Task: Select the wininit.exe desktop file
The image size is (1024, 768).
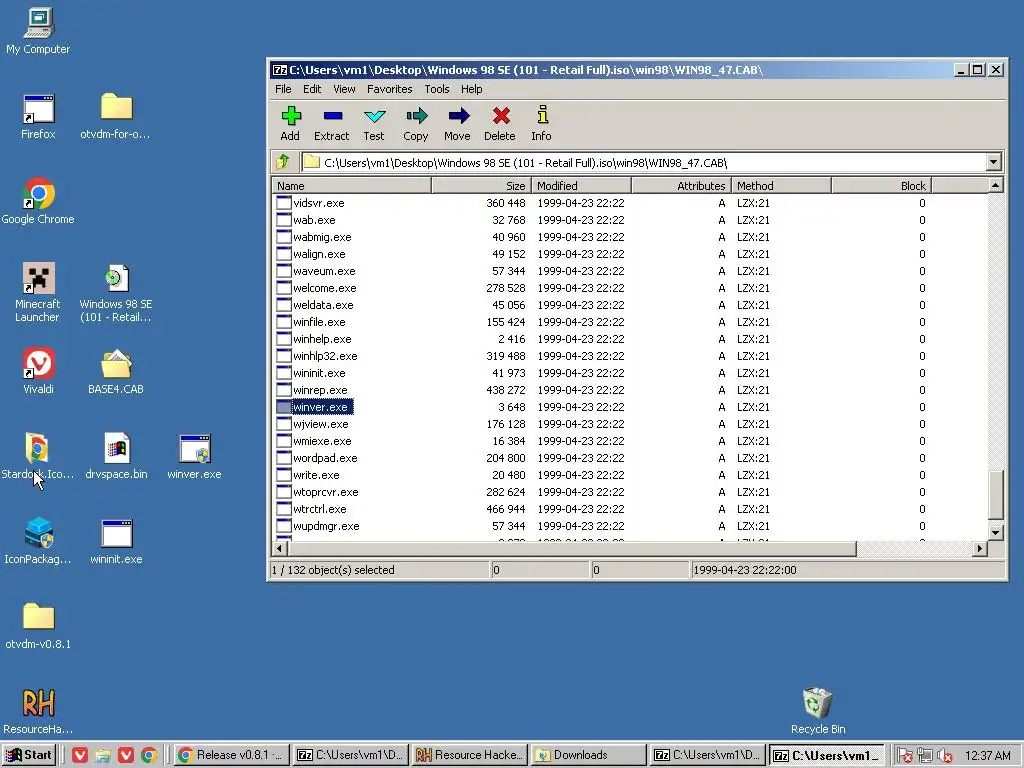Action: 116,541
